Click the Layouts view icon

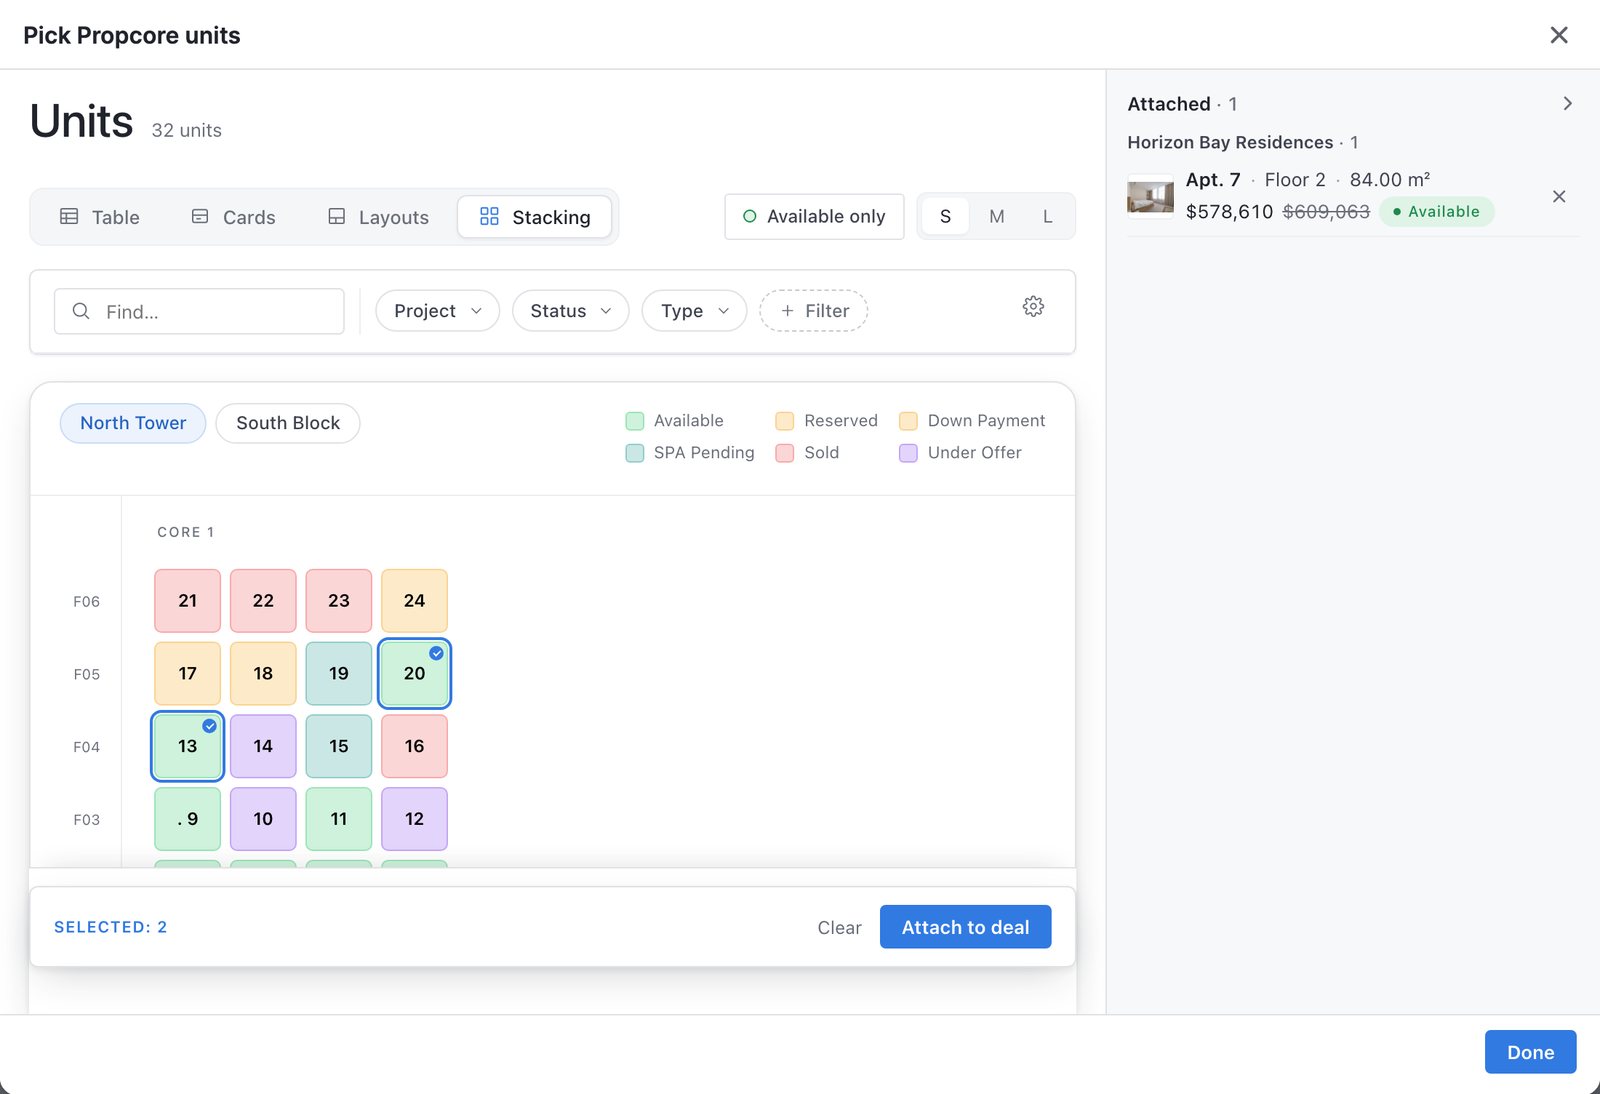(337, 216)
